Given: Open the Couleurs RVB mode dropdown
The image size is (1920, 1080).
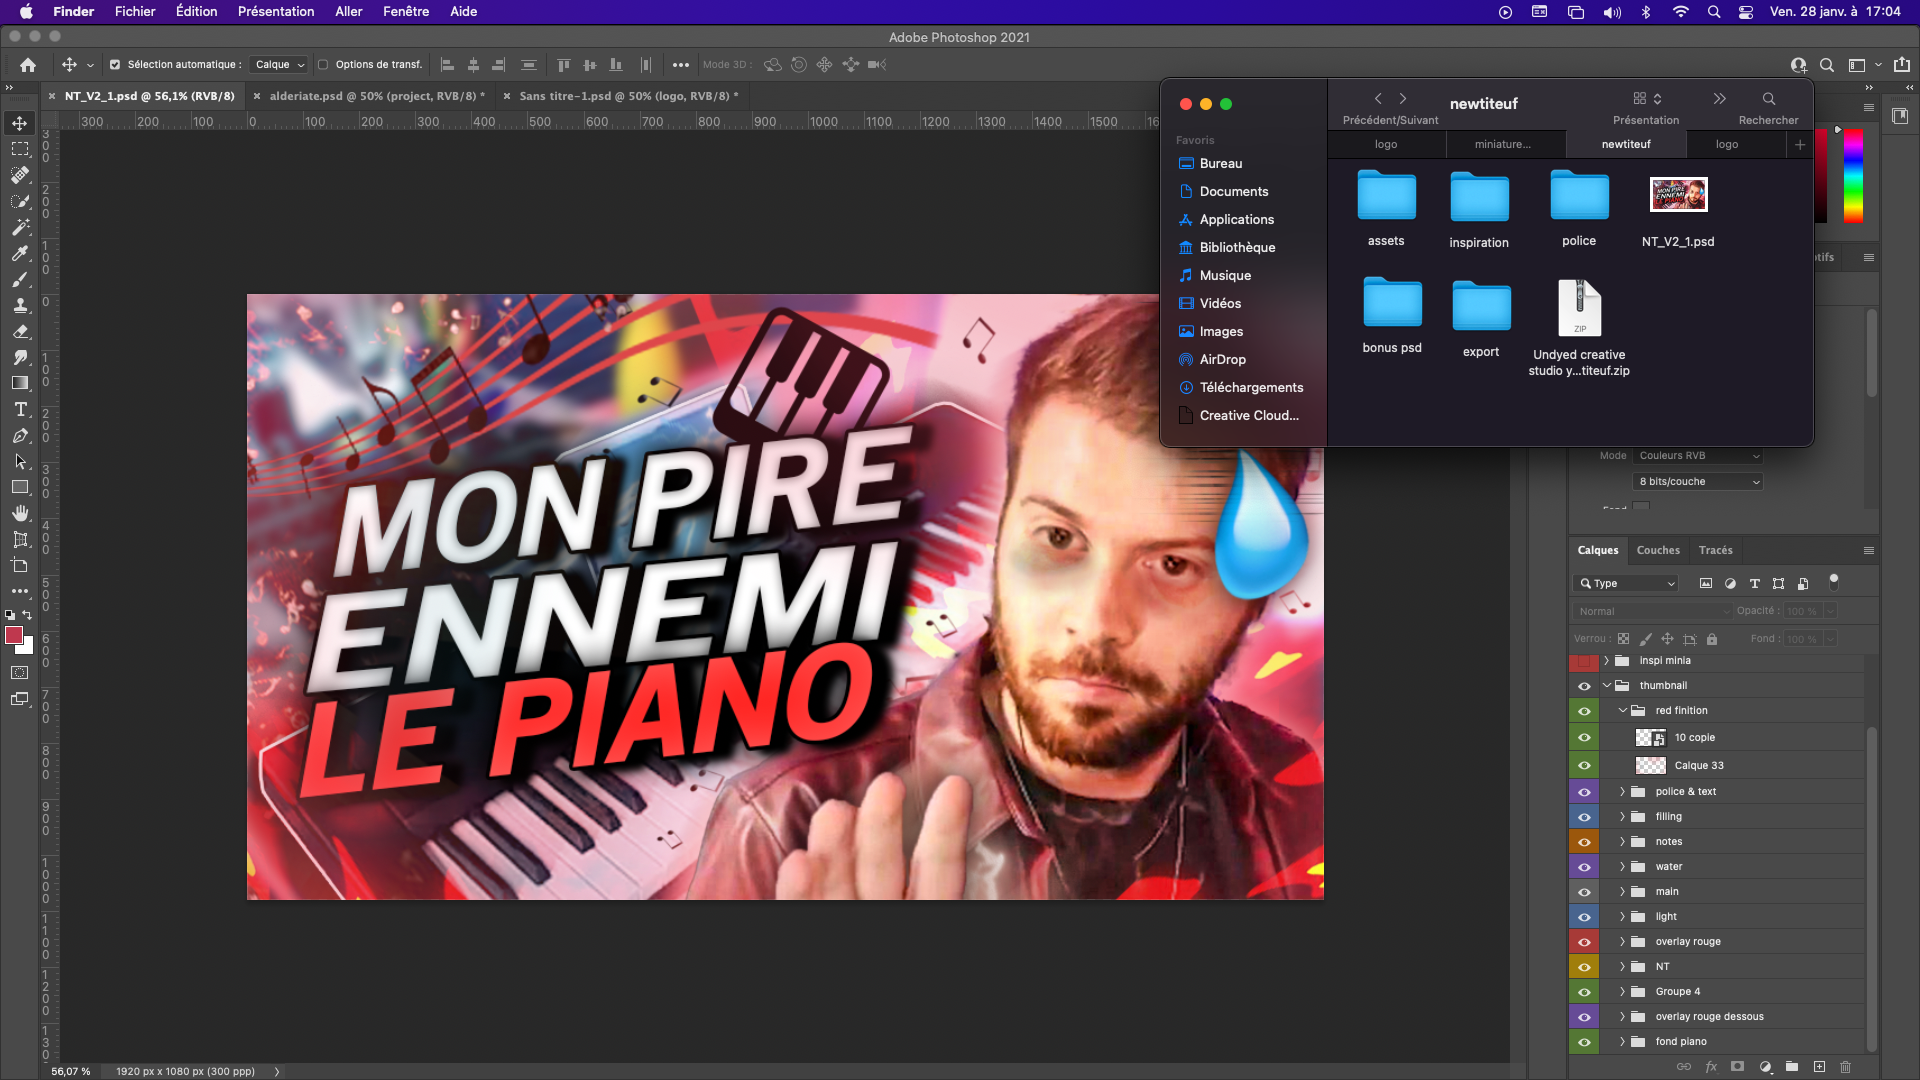Looking at the screenshot, I should [1697, 456].
